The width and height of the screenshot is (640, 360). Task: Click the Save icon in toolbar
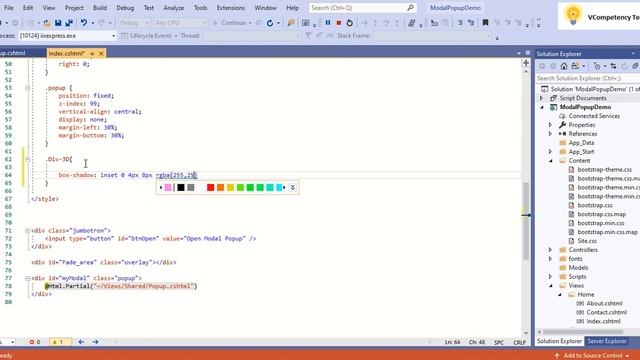click(58, 23)
